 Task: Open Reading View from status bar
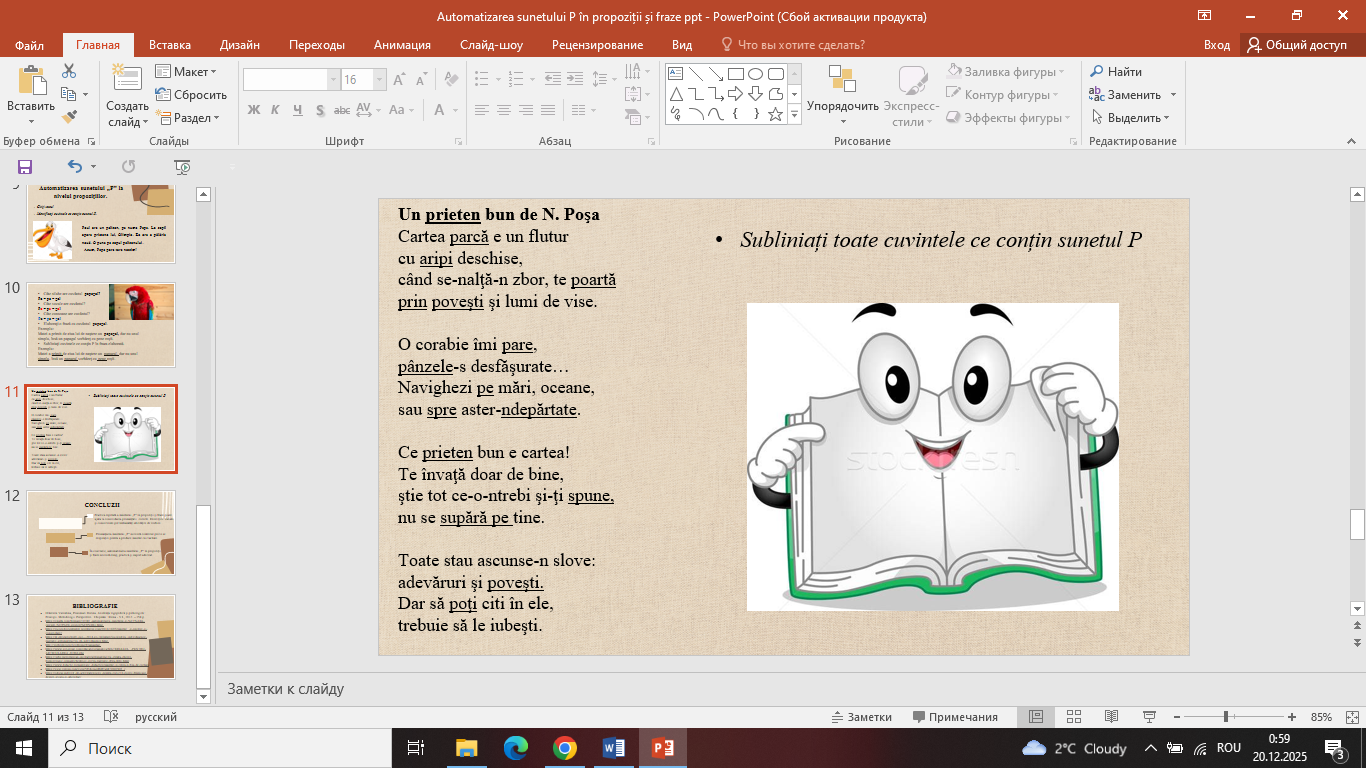coord(1111,717)
